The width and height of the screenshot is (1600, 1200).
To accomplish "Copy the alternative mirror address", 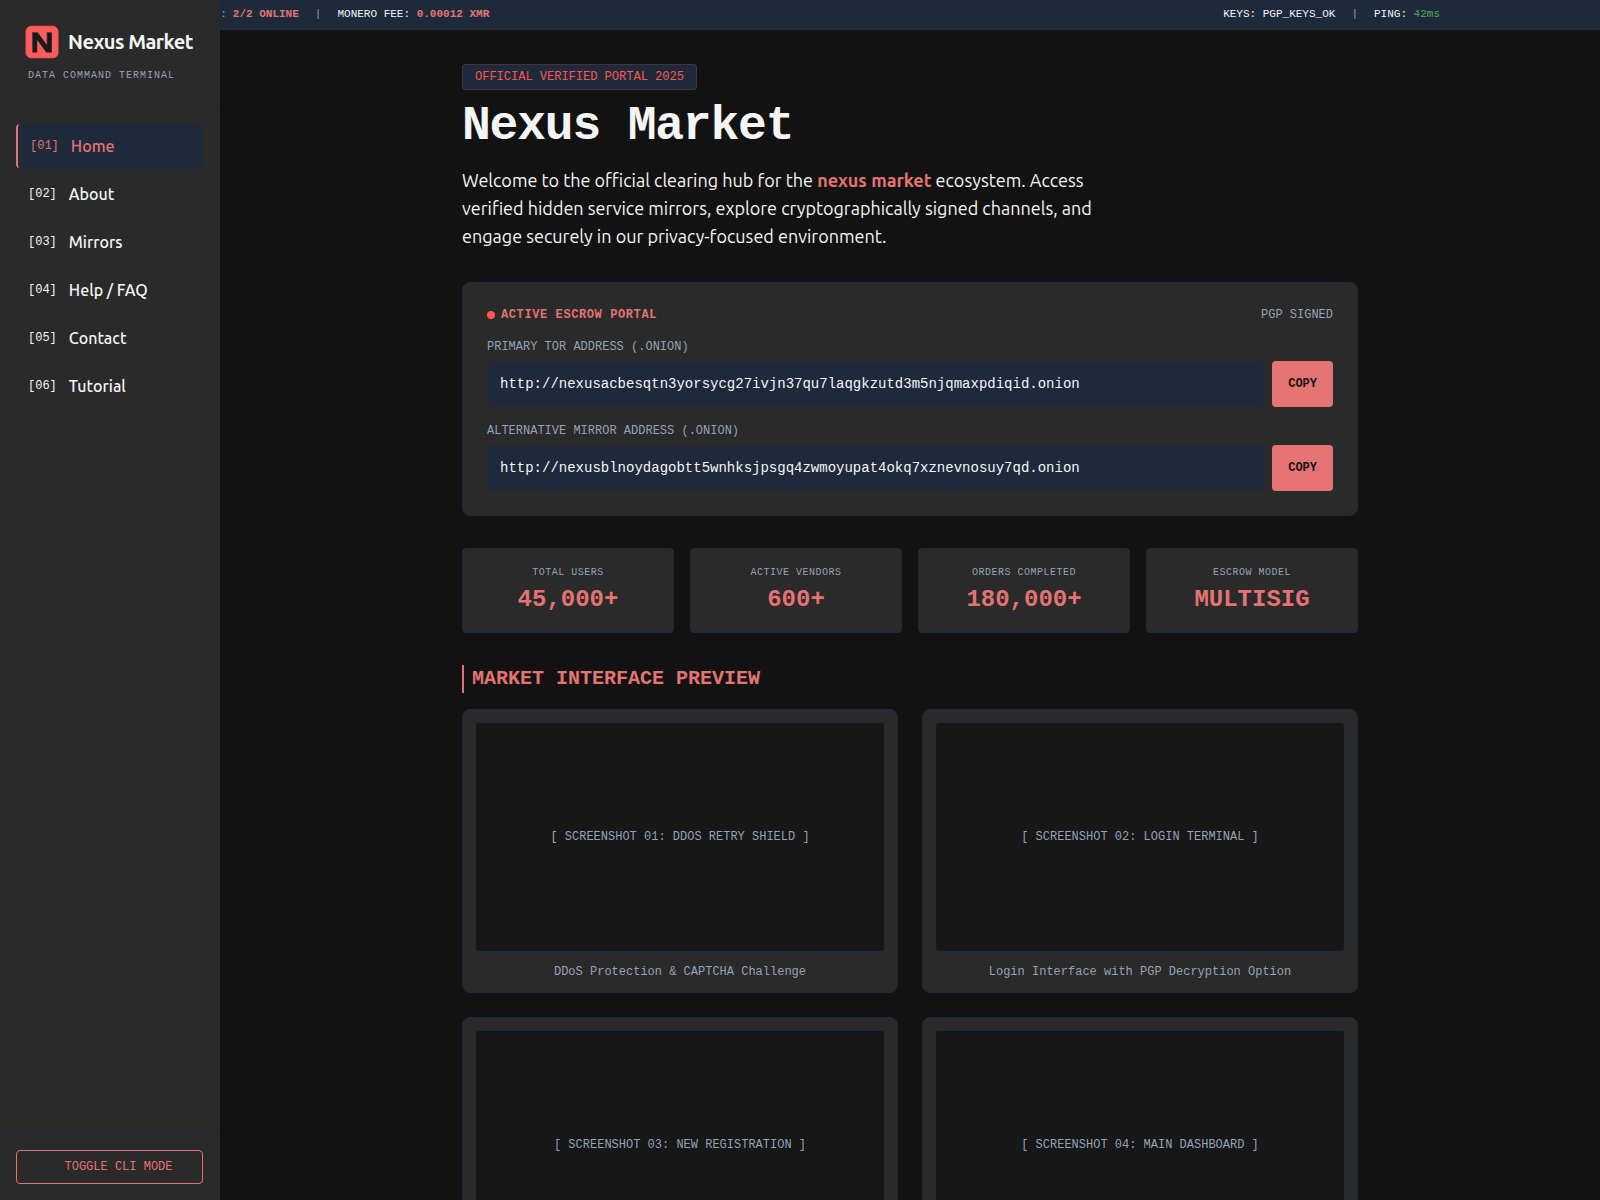I will [x=1302, y=468].
